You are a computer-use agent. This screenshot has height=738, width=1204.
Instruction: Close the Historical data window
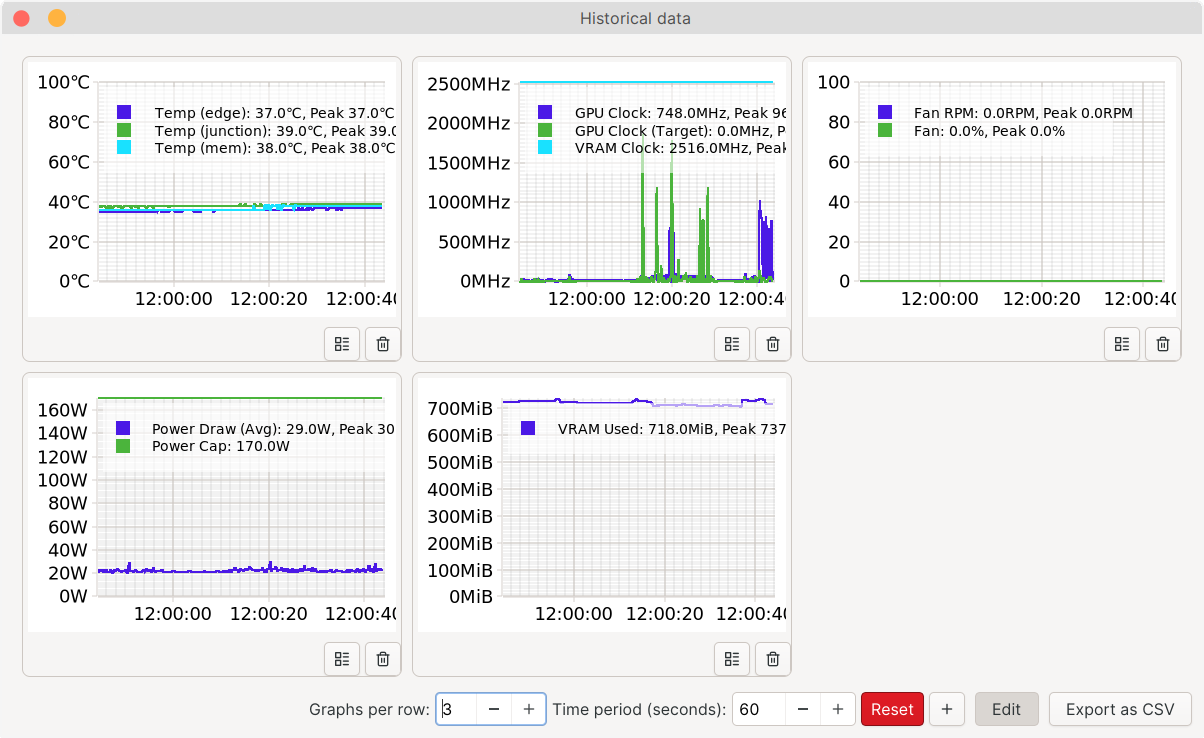[x=21, y=18]
